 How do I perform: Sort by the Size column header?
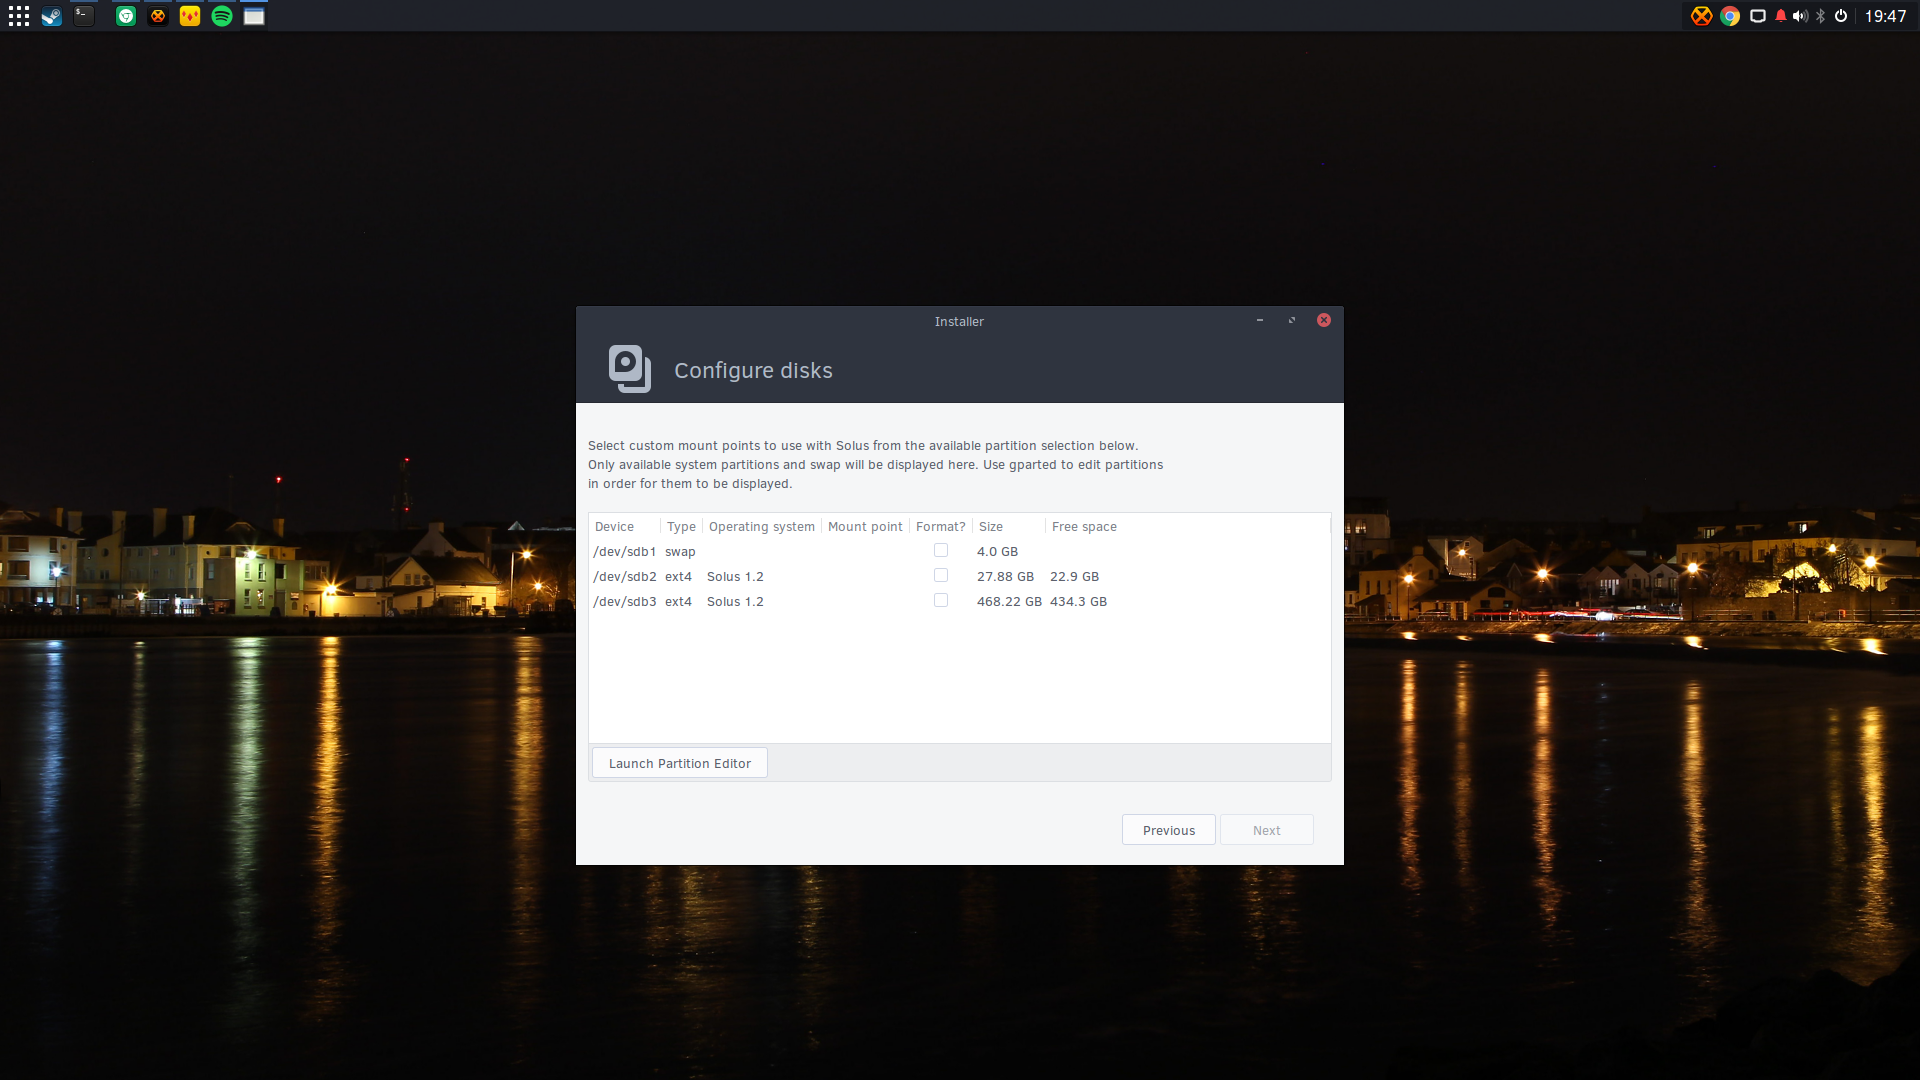coord(1008,527)
